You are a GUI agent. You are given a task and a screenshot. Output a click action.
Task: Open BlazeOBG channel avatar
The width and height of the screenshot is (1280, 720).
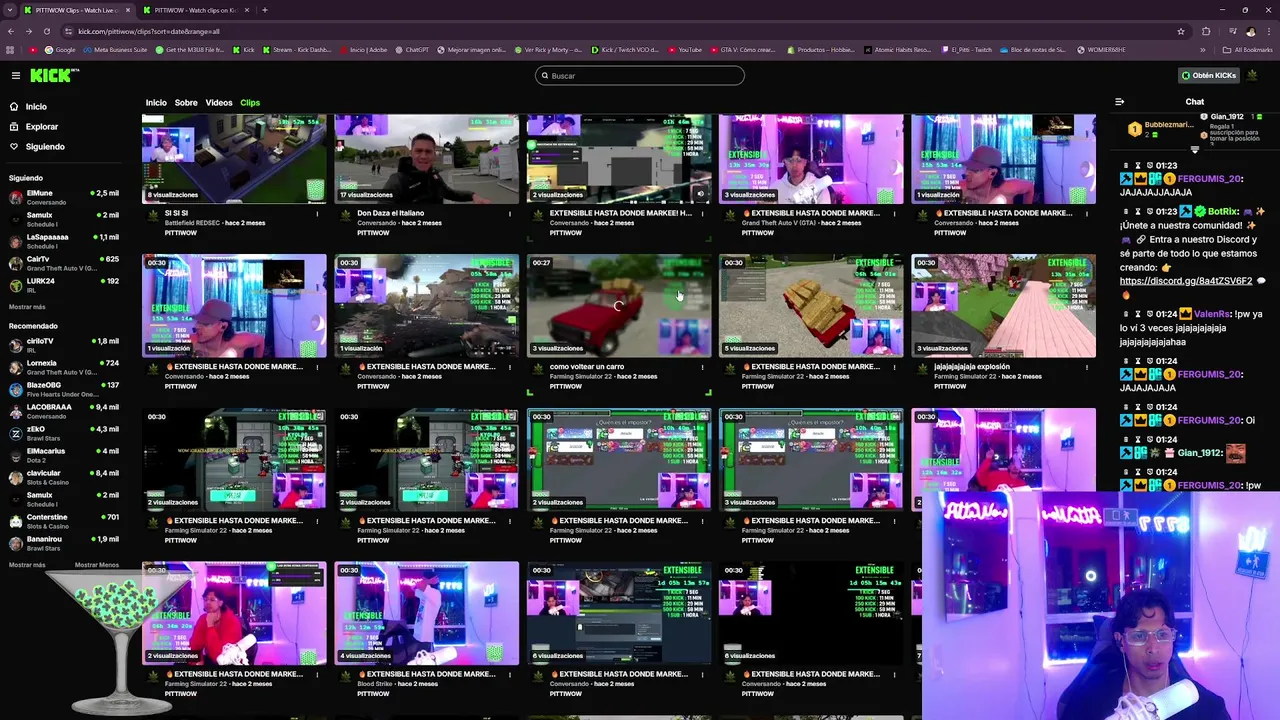coord(15,389)
